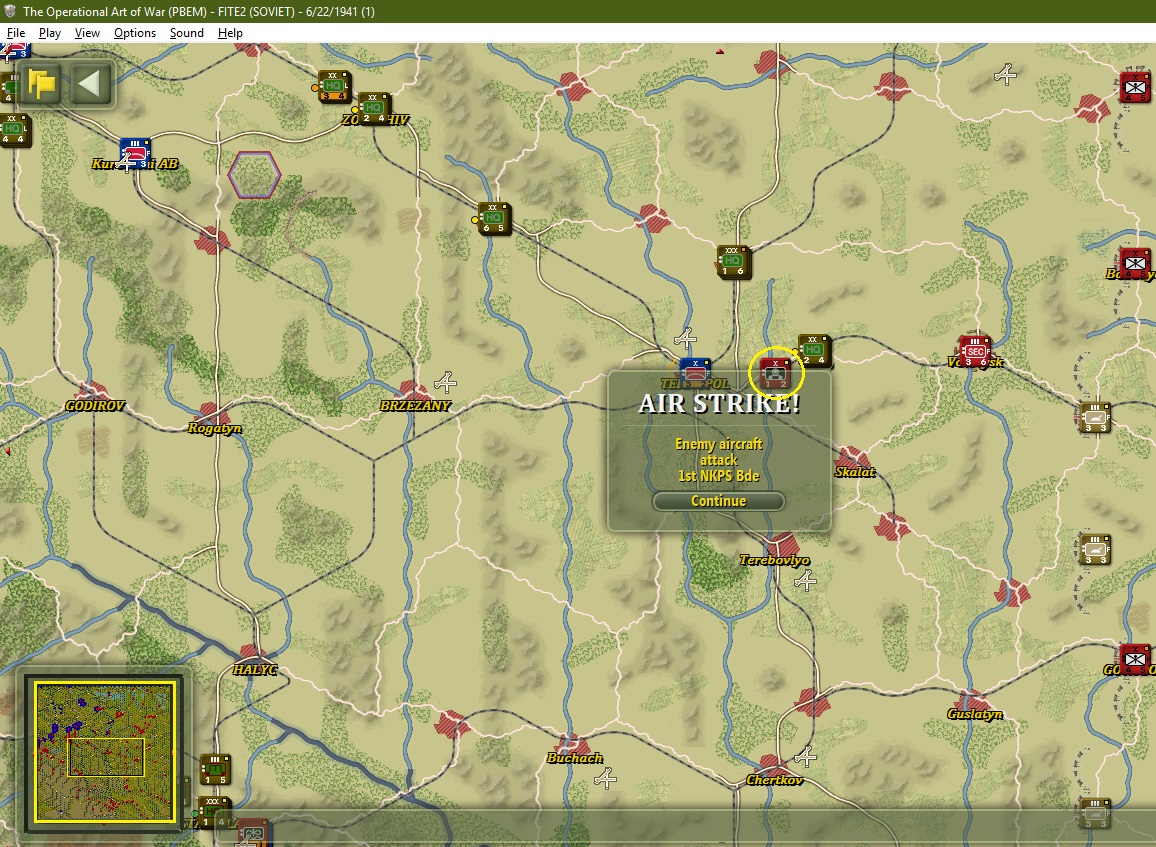Select the blue brigade unit at Ternopol
The width and height of the screenshot is (1156, 847).
(x=694, y=373)
